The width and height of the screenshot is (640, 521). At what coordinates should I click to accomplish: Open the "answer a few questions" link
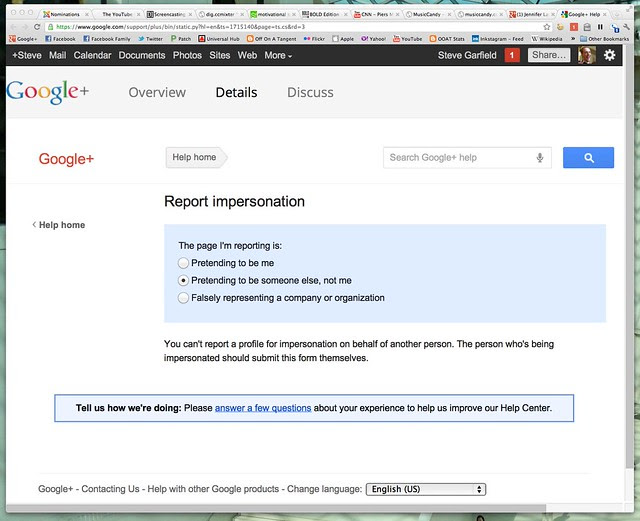263,408
